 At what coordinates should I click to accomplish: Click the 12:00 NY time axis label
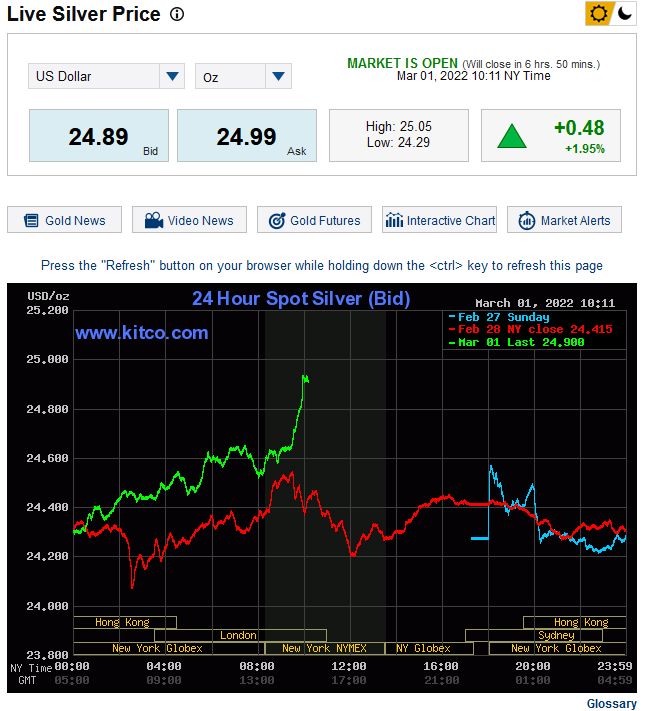[348, 666]
